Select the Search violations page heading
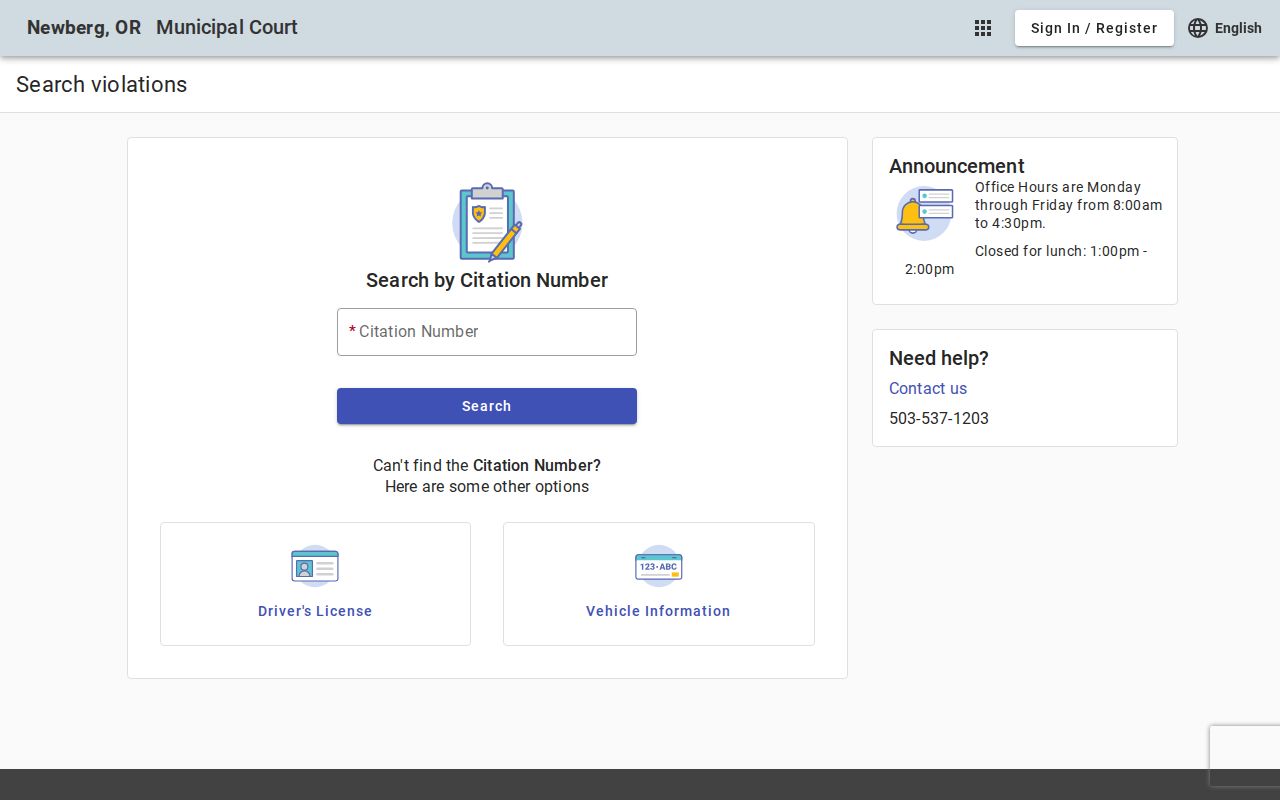The height and width of the screenshot is (800, 1280). [x=102, y=85]
